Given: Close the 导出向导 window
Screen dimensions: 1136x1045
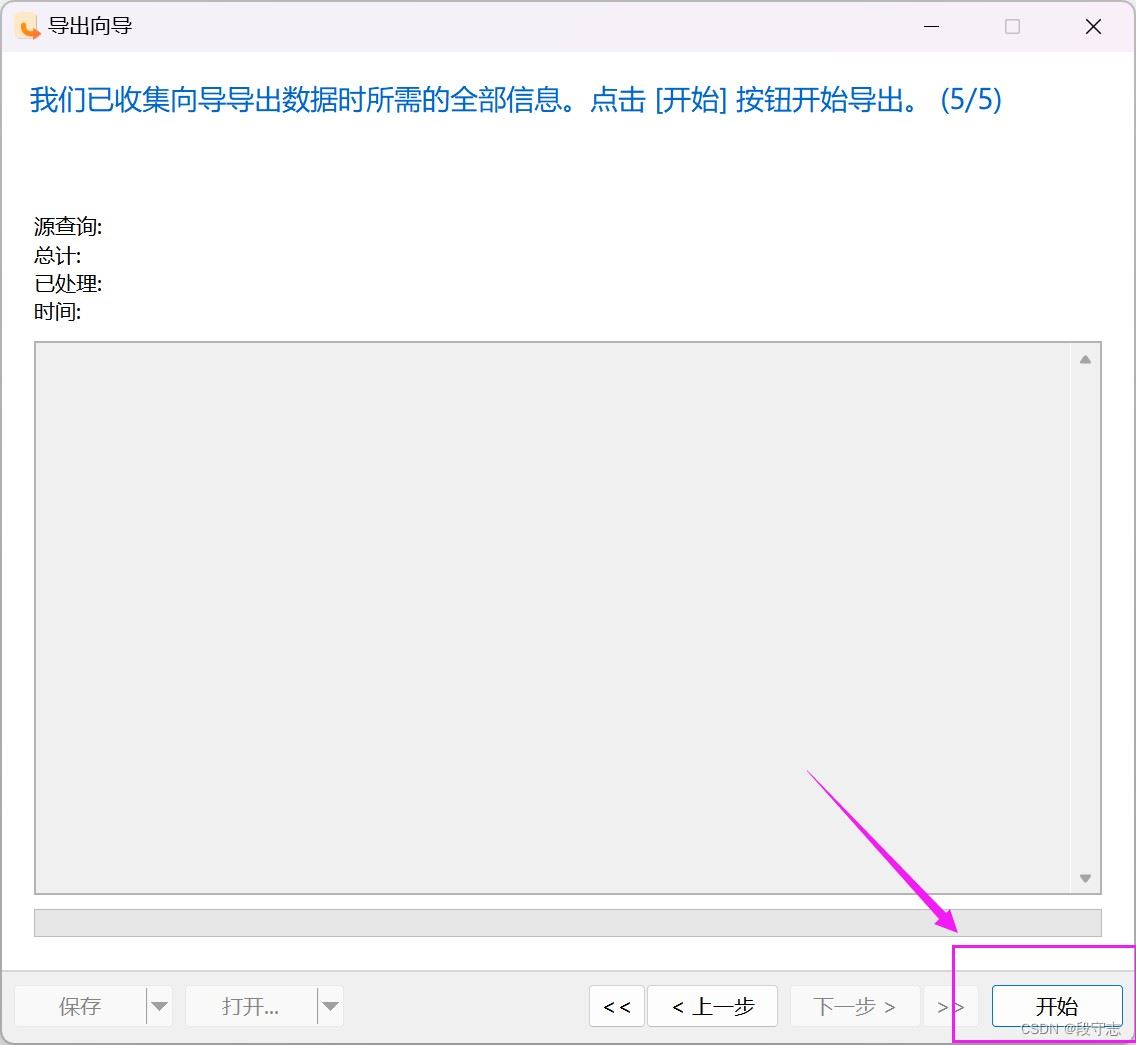Looking at the screenshot, I should tap(1093, 27).
